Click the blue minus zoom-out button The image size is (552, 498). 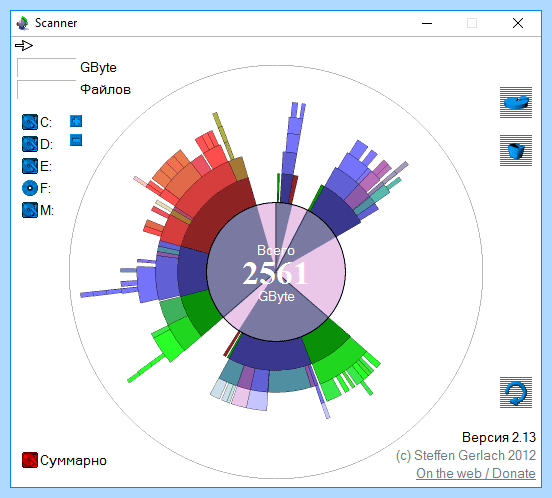click(x=76, y=140)
